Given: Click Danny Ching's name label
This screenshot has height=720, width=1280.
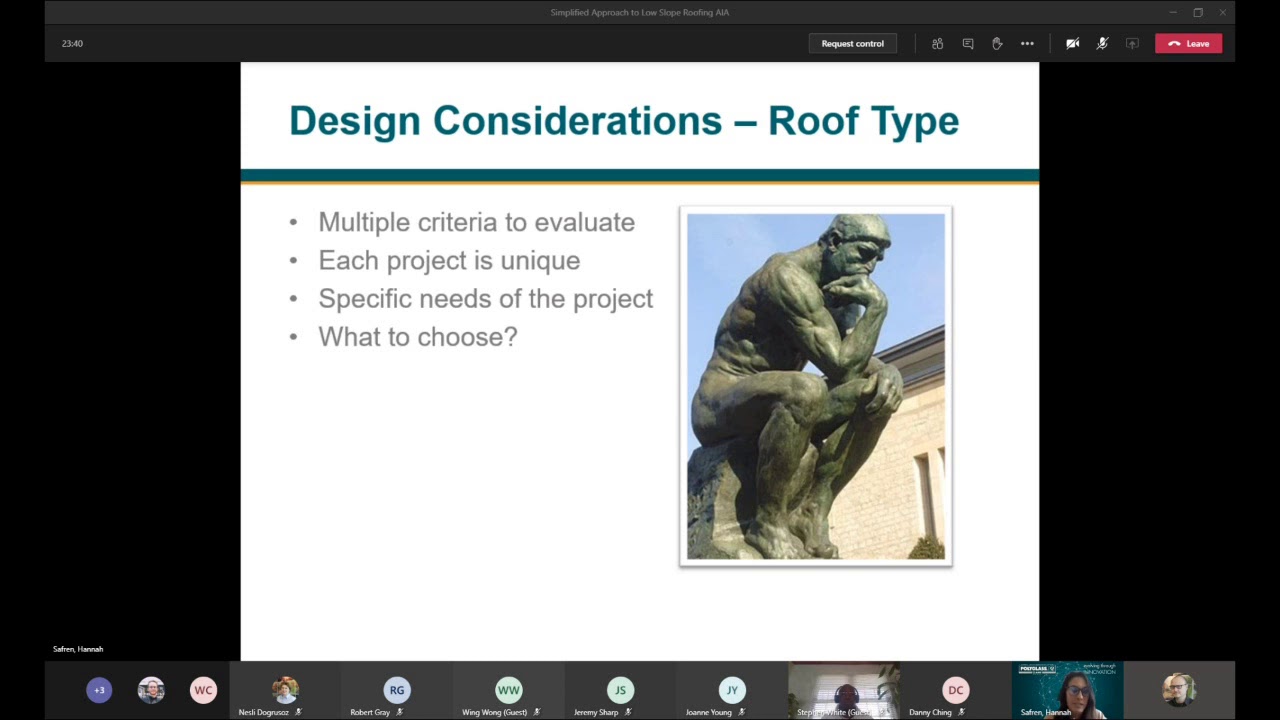Looking at the screenshot, I should [930, 712].
